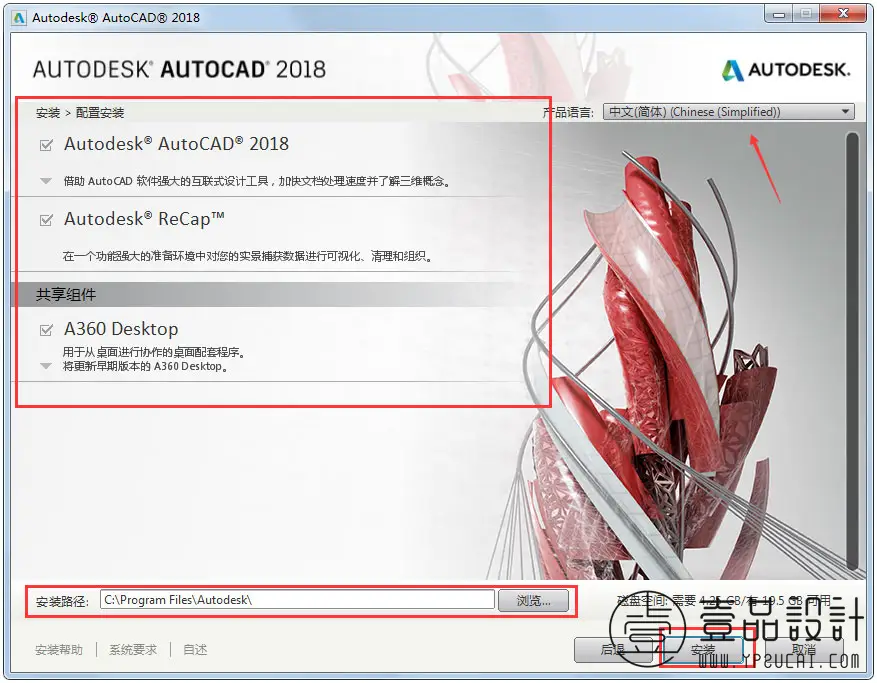The image size is (877, 683).
Task: Click the 浏览... browse button
Action: [534, 601]
